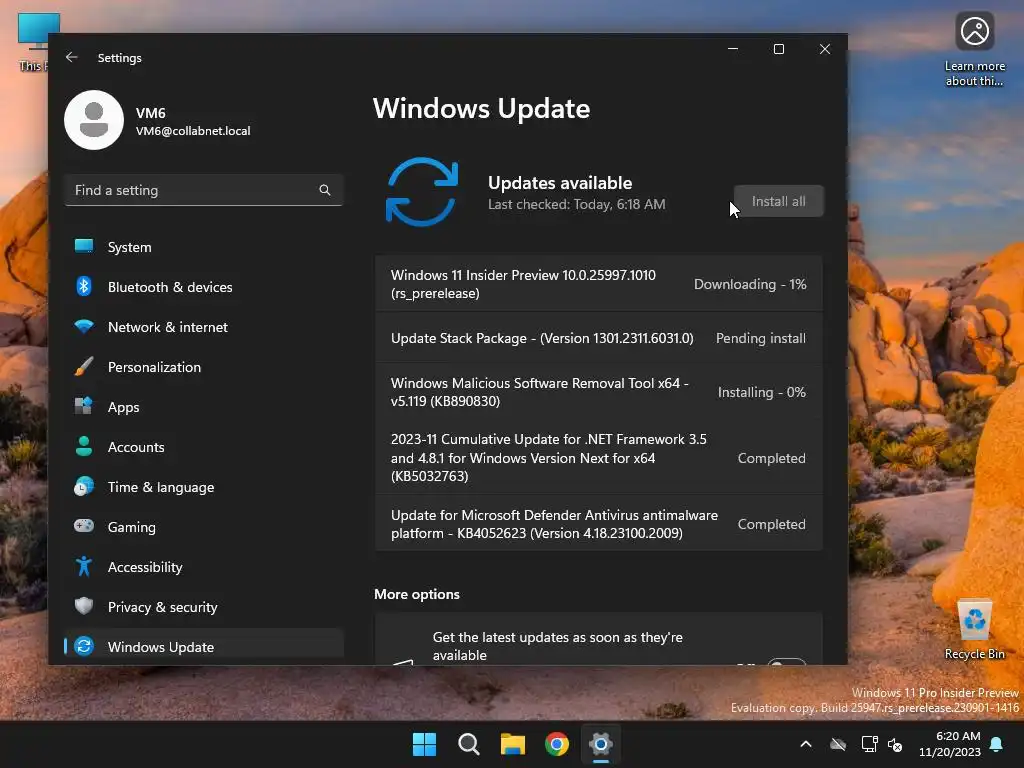Click inside Find a setting box

click(204, 190)
